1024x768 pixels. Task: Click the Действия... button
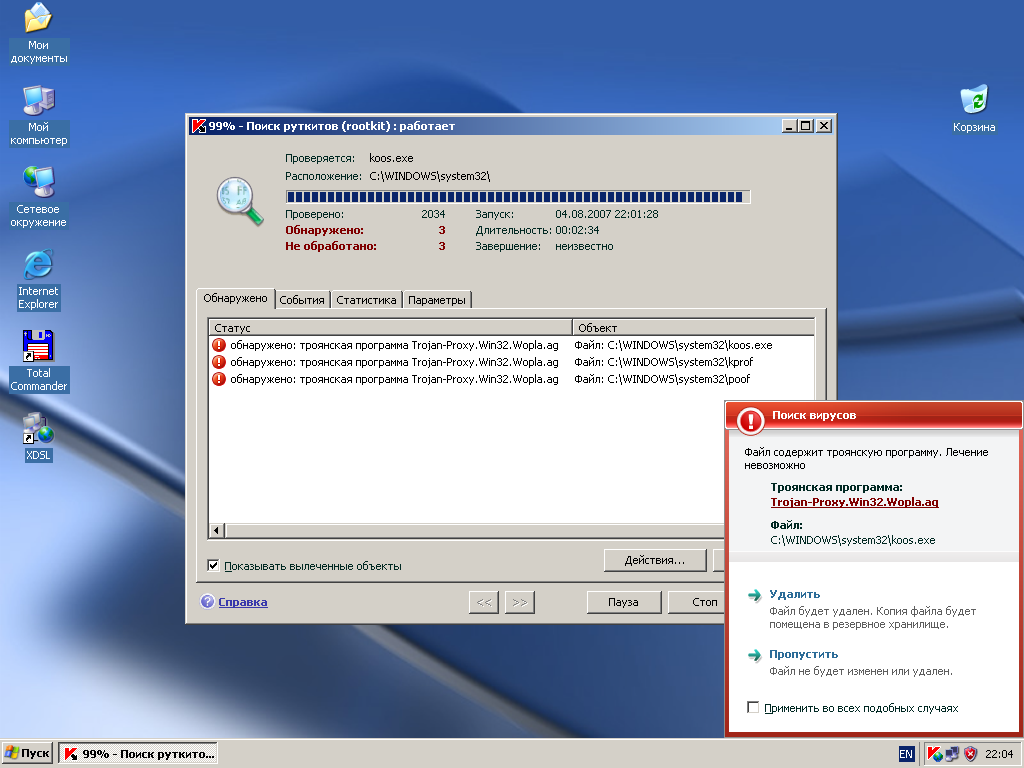pos(655,560)
